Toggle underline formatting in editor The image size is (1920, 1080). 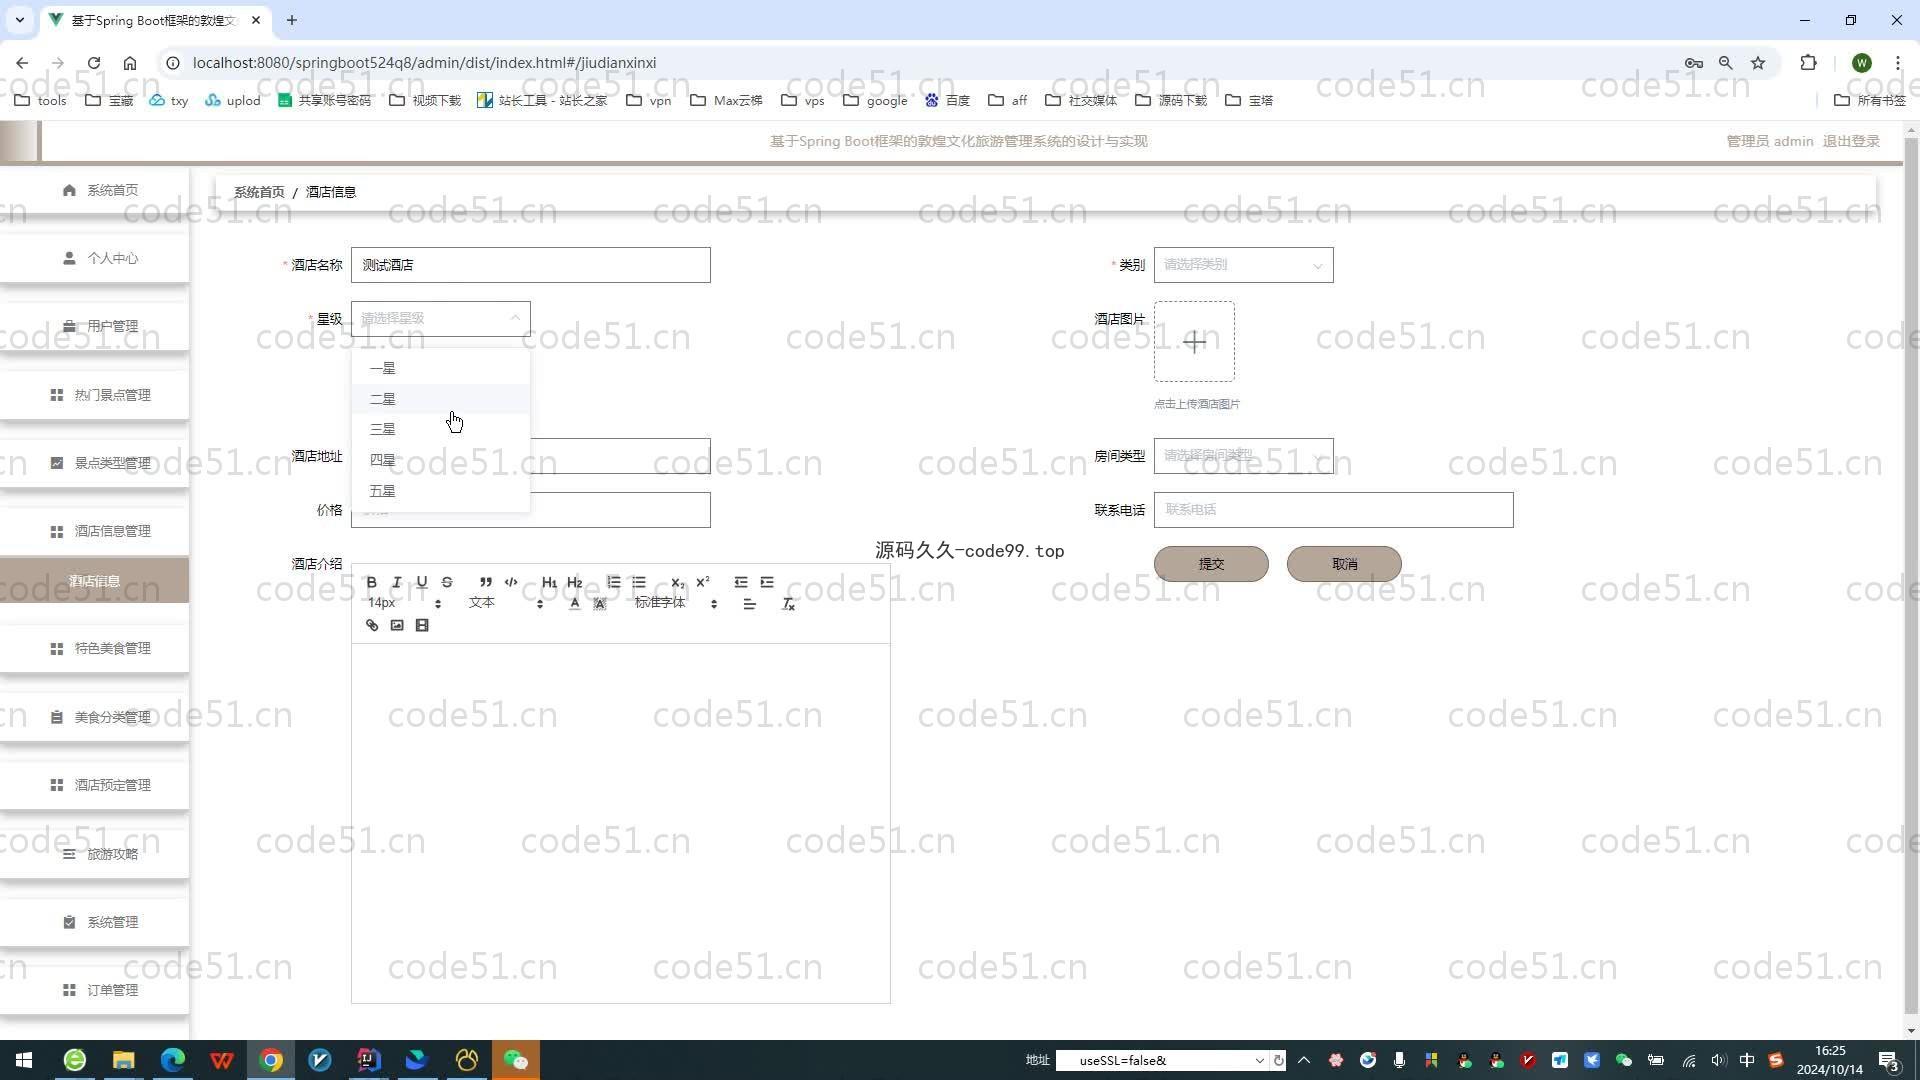(421, 582)
